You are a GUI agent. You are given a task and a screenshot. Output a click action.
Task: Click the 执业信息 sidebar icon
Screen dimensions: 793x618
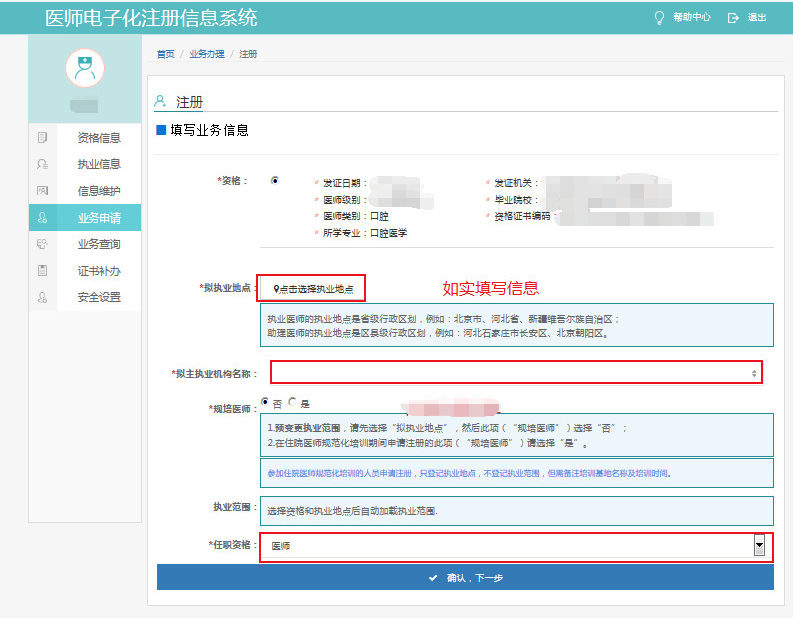click(42, 164)
